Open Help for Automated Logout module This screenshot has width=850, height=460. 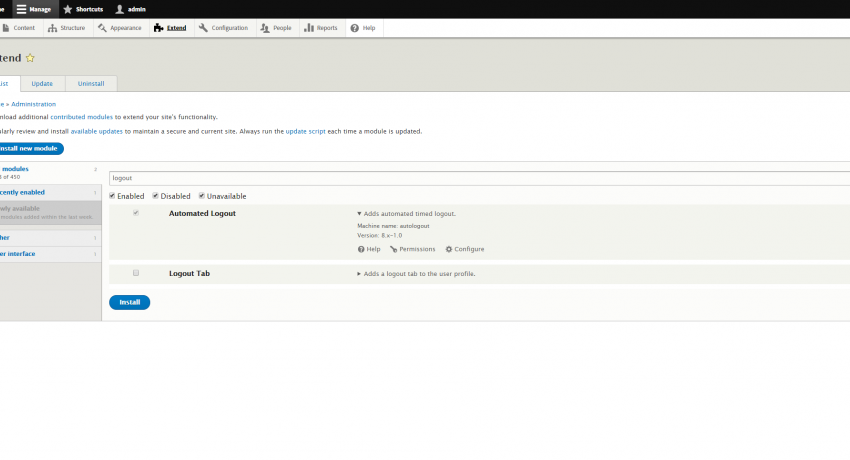[369, 249]
